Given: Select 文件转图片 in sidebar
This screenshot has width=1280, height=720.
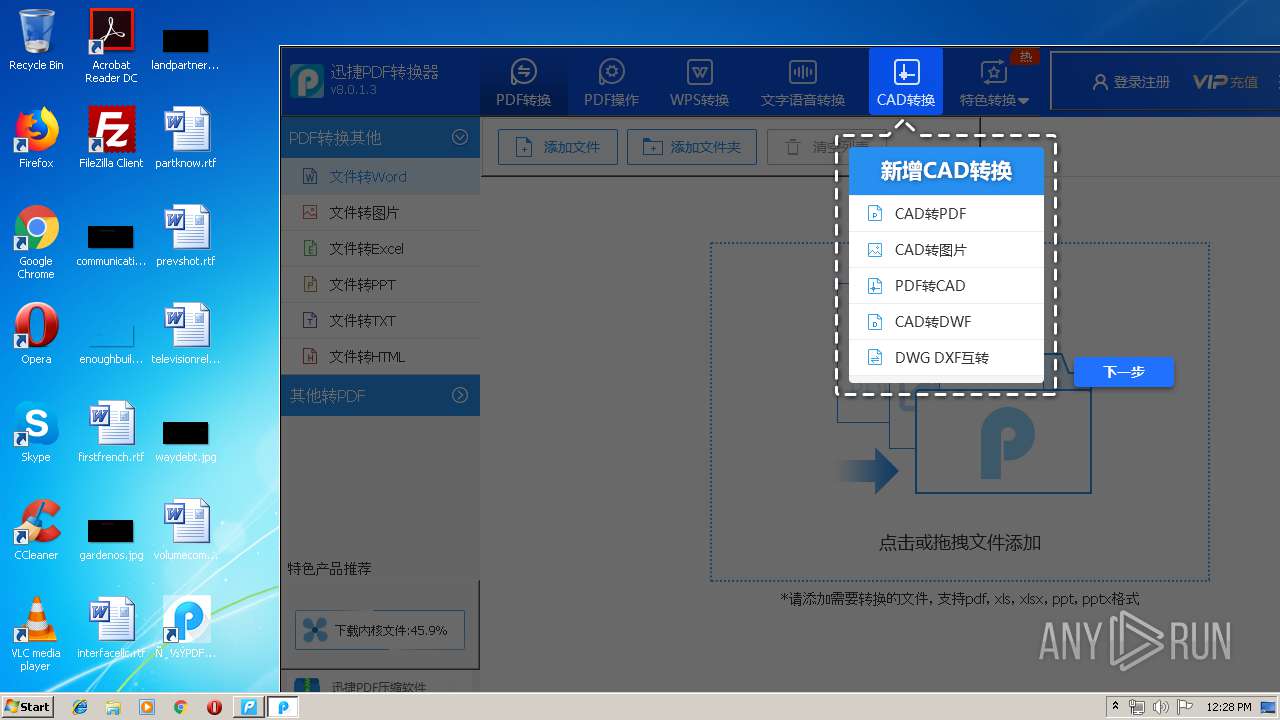Looking at the screenshot, I should pos(380,212).
